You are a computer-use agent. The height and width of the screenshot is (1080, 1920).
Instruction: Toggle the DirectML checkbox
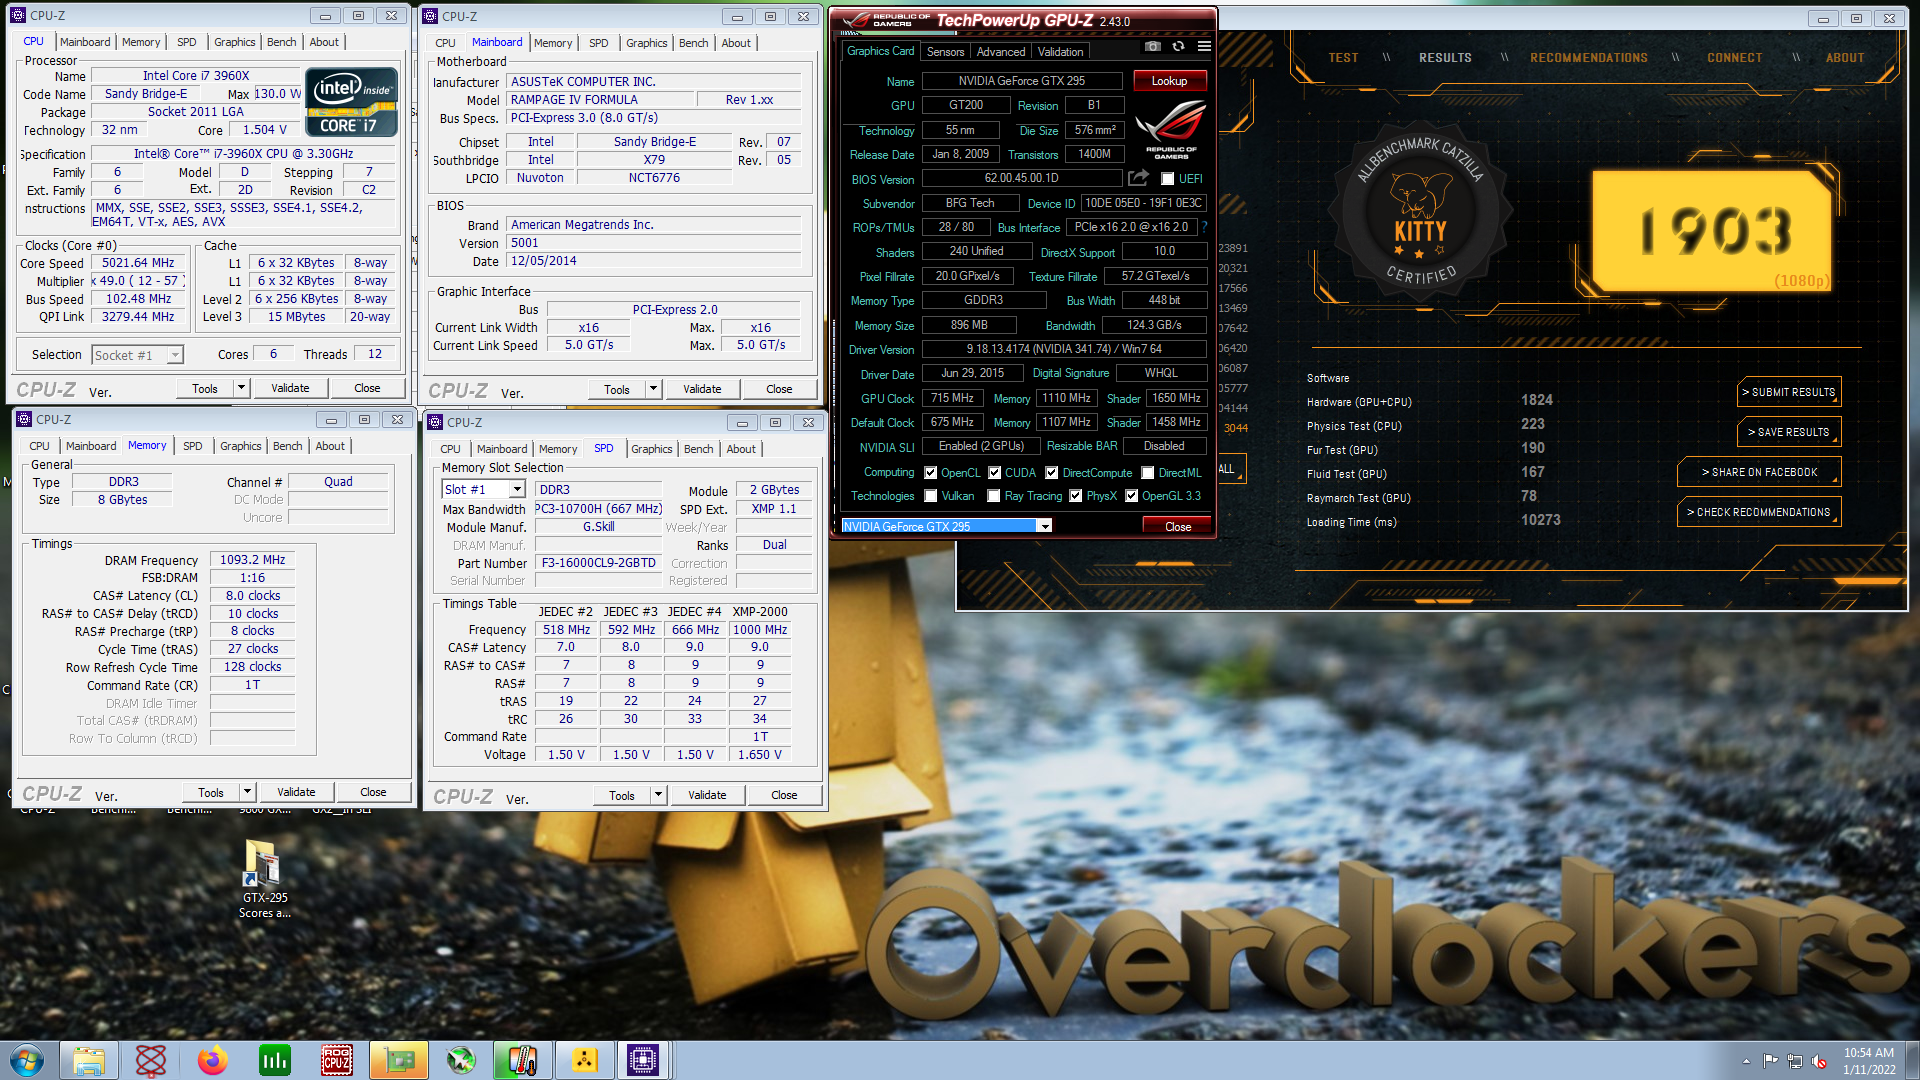click(1148, 473)
